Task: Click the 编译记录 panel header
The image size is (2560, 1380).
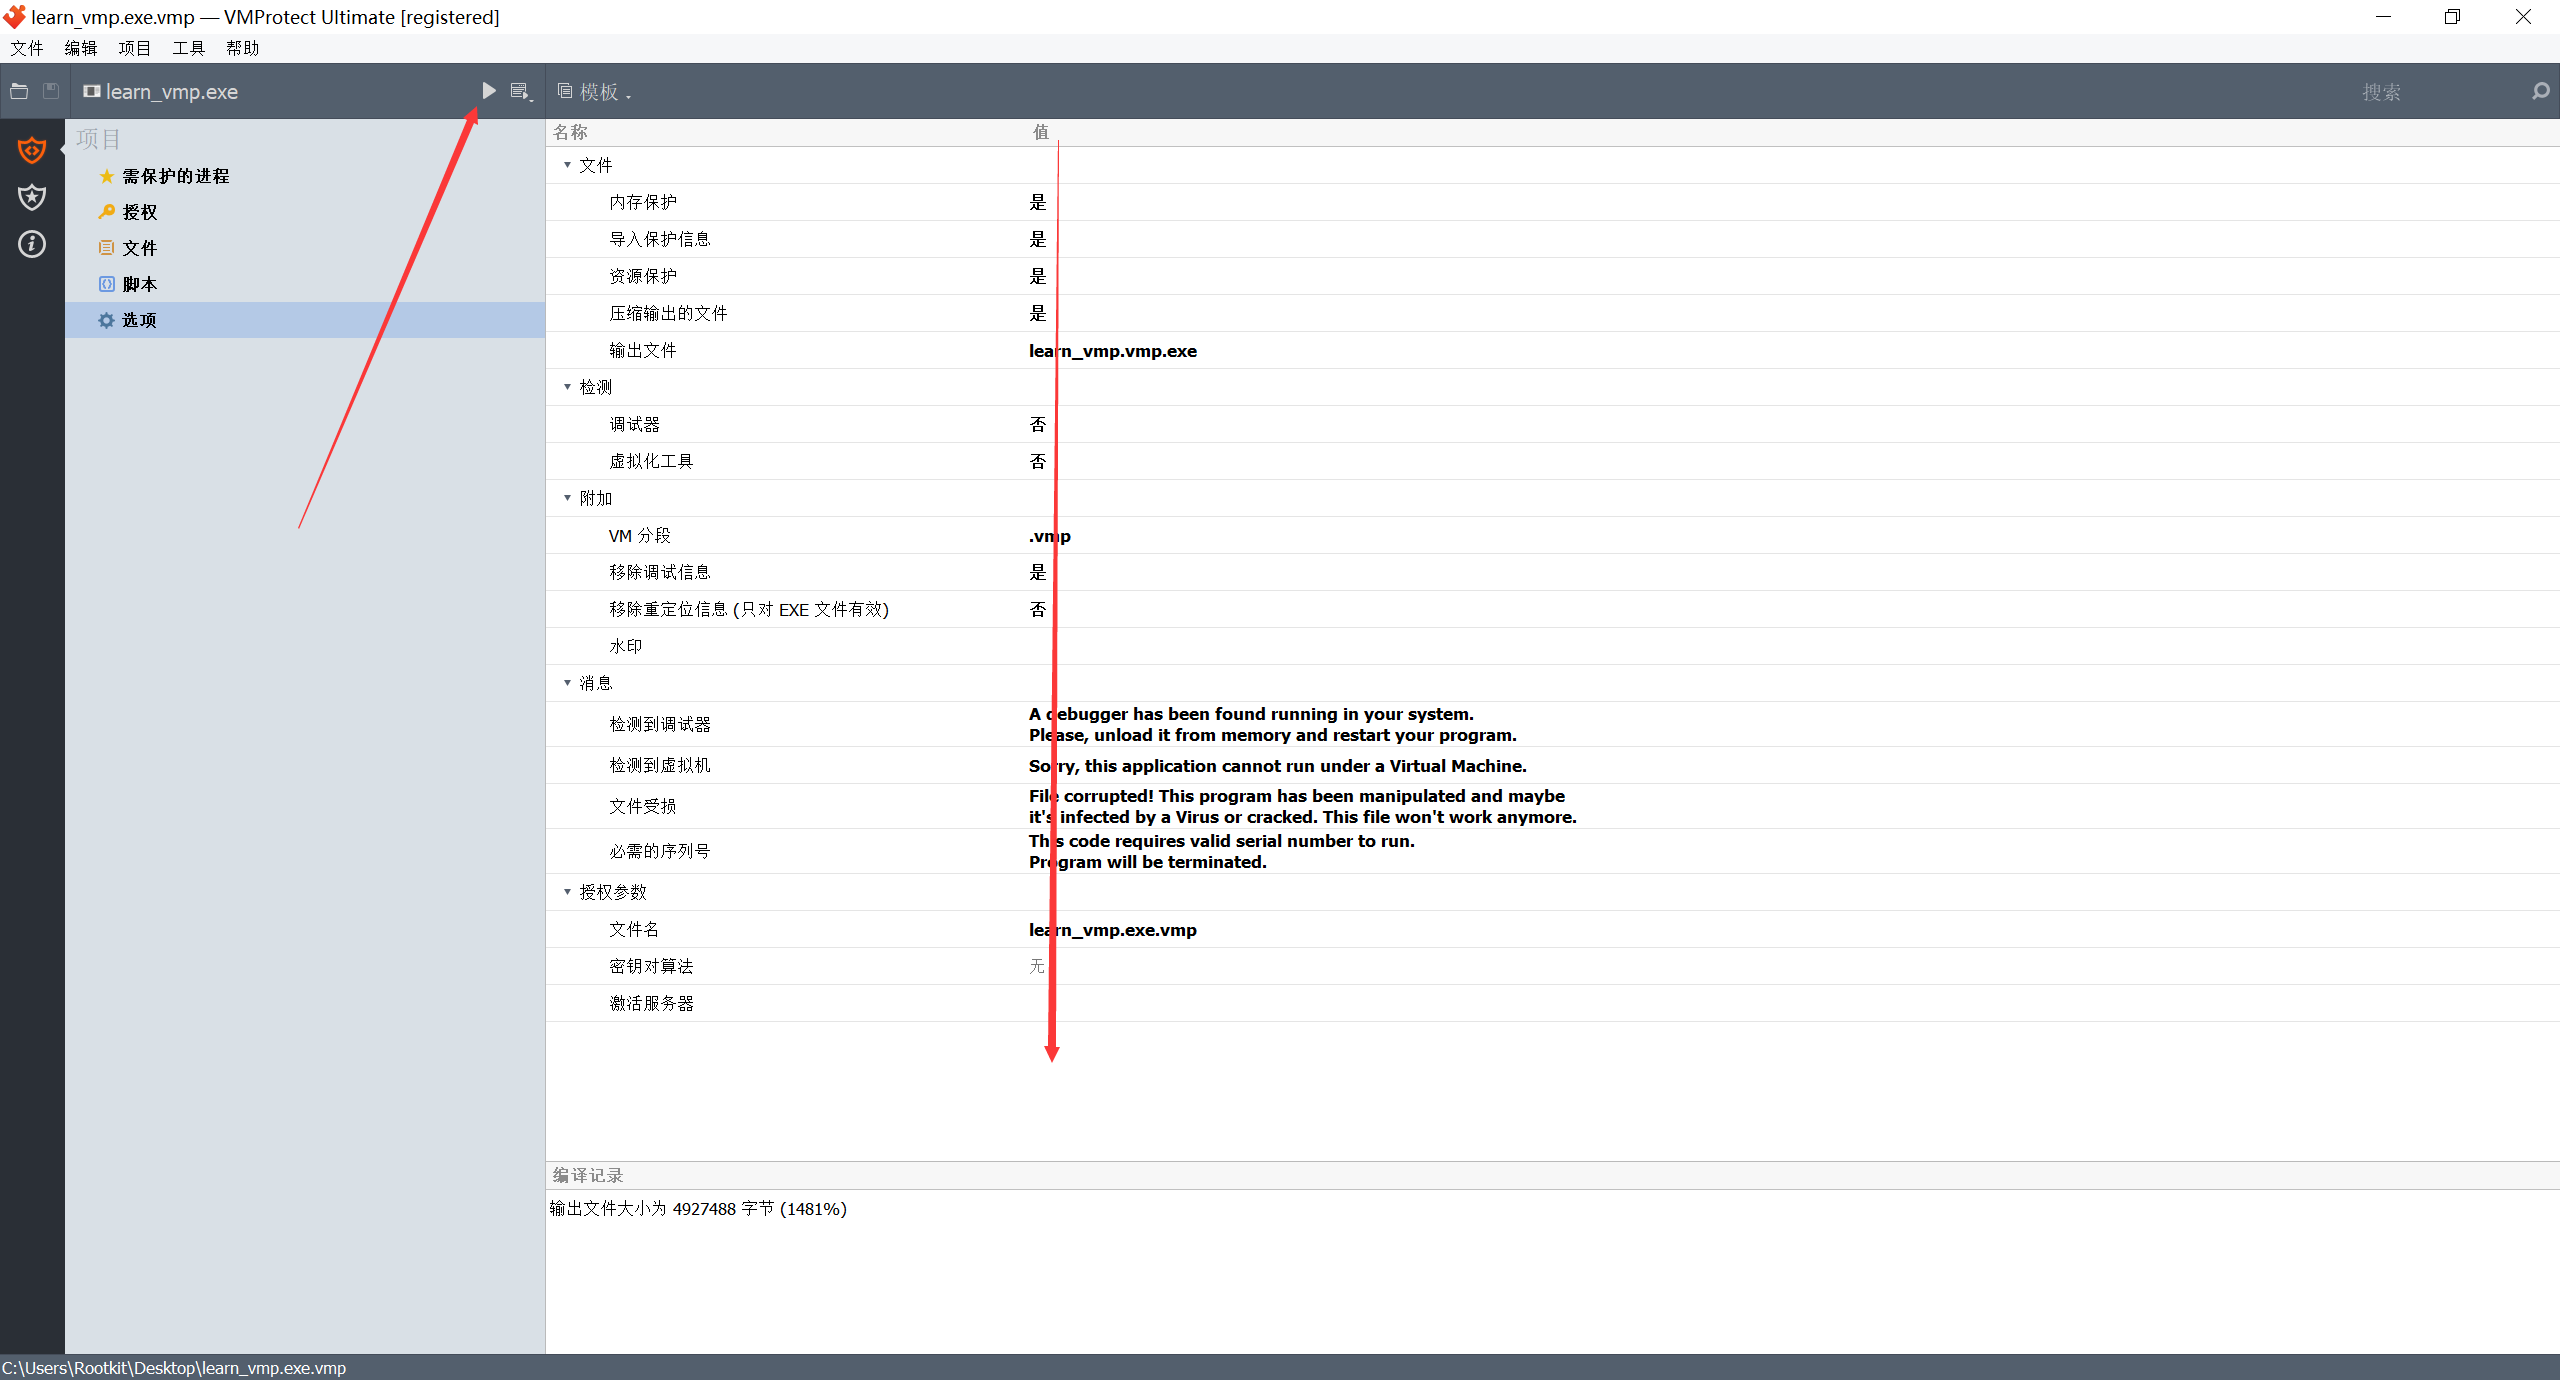Action: pyautogui.click(x=588, y=1175)
